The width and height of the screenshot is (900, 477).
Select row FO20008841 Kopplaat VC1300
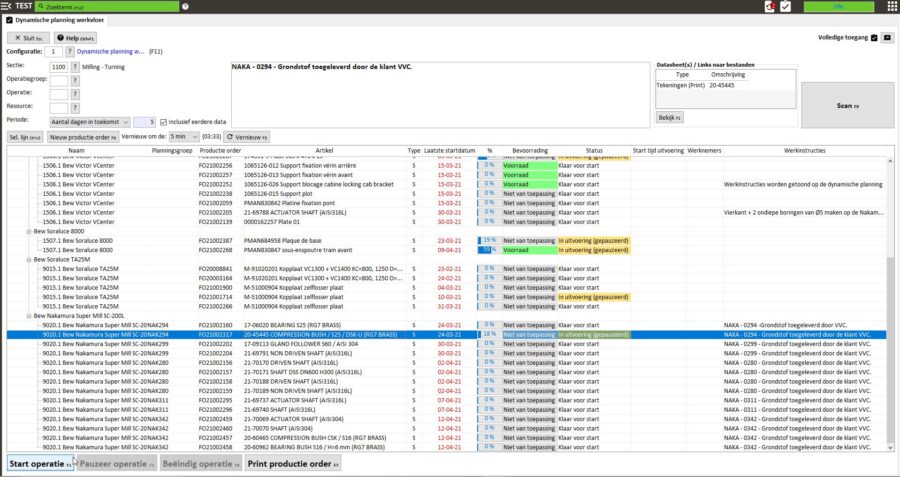click(447, 269)
